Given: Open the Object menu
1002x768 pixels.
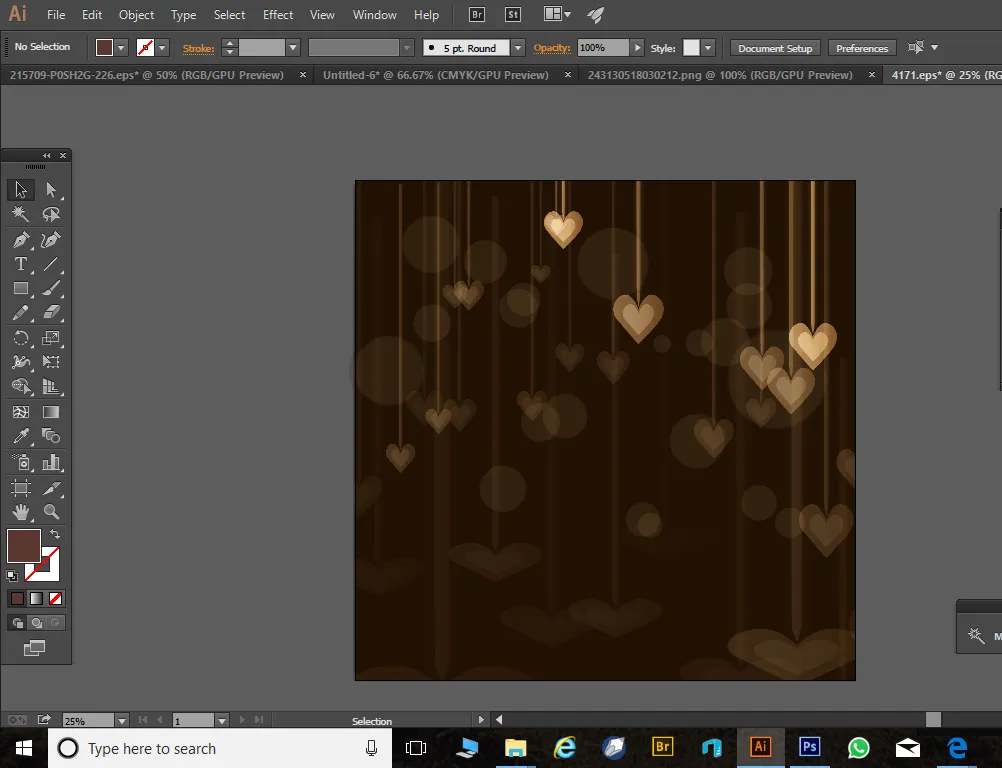Looking at the screenshot, I should tap(136, 15).
